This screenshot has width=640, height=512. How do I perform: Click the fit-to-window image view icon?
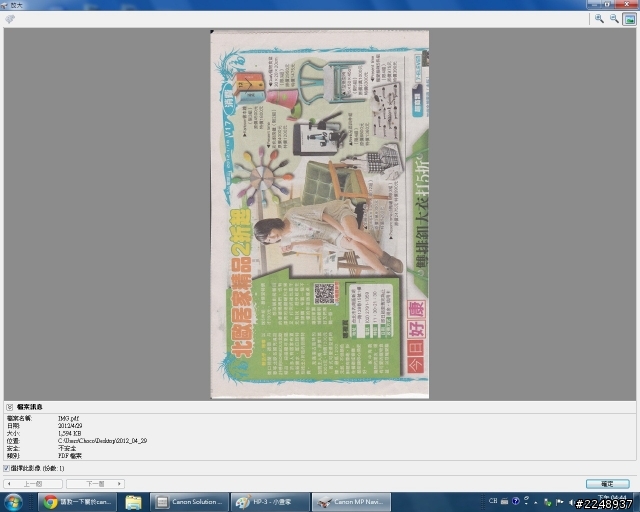629,19
